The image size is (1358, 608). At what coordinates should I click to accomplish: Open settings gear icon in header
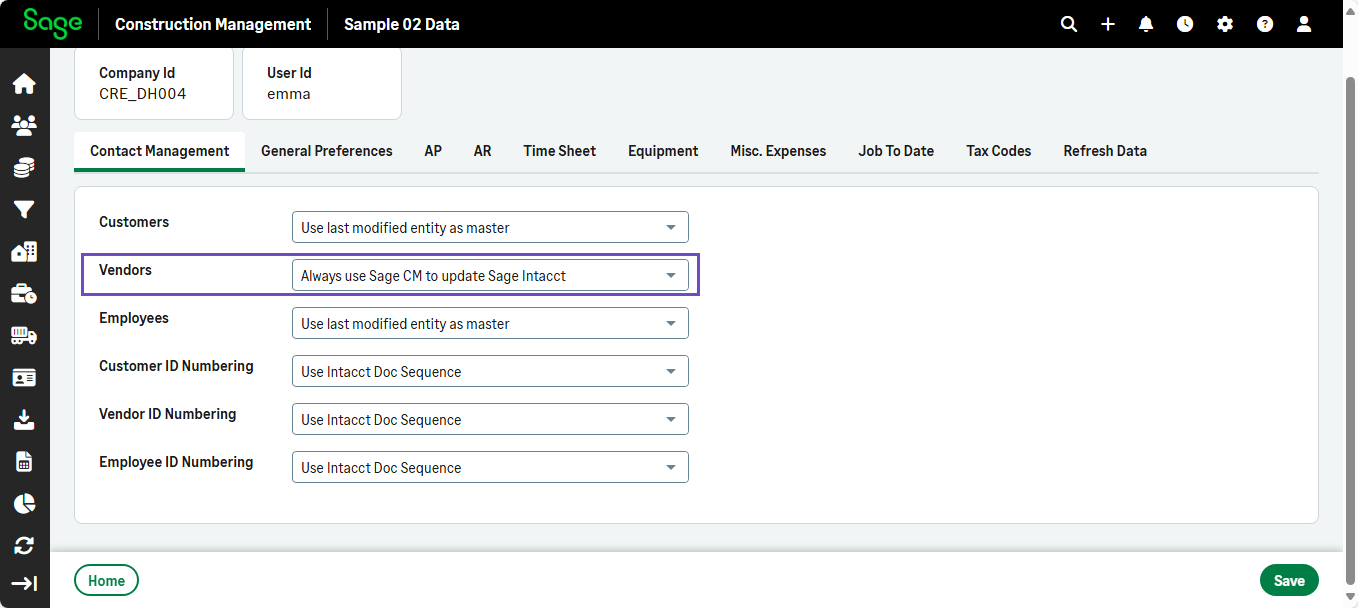(1225, 24)
